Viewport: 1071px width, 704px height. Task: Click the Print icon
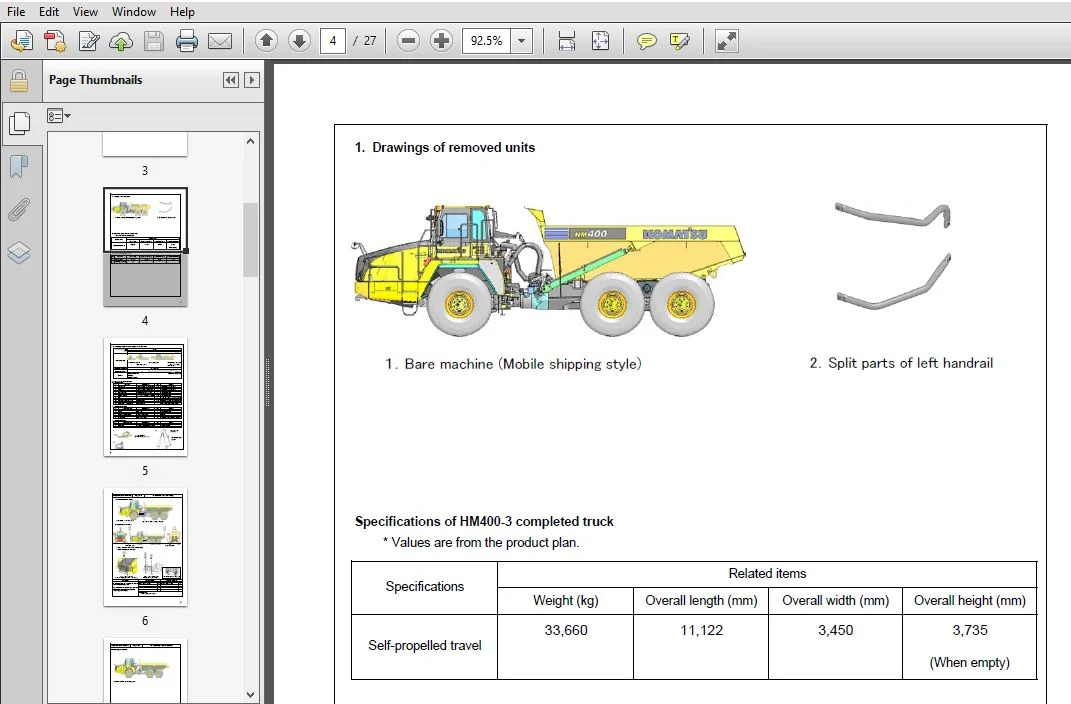click(186, 41)
